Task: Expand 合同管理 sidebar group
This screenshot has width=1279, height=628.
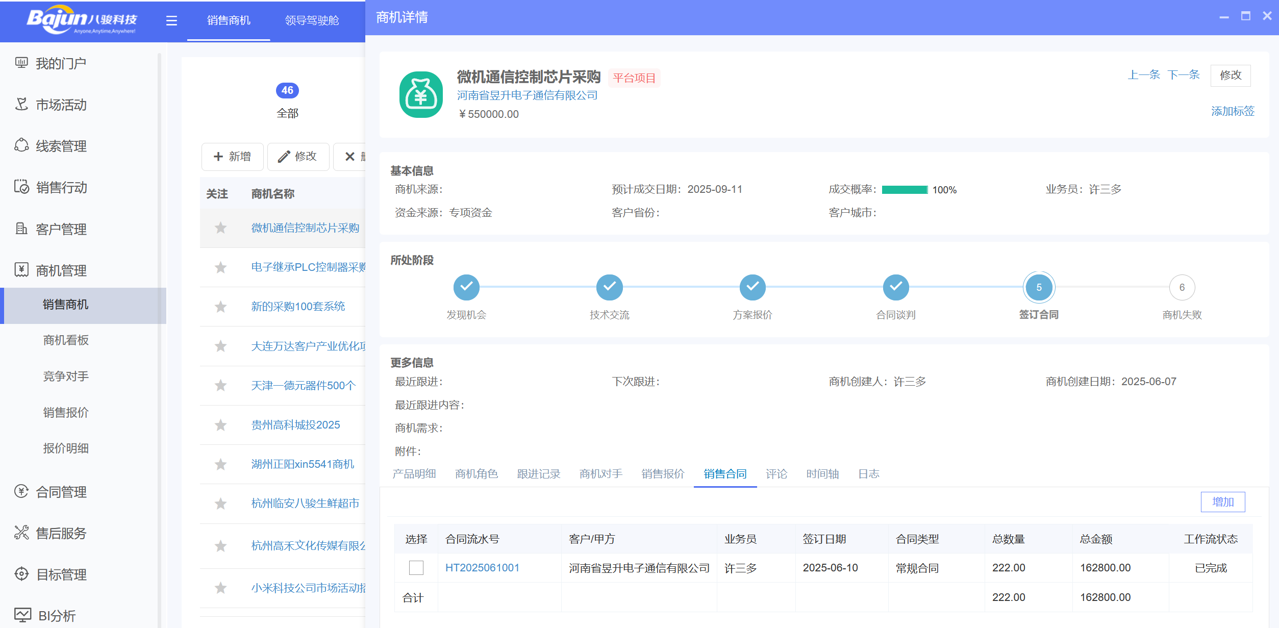Action: tap(60, 492)
